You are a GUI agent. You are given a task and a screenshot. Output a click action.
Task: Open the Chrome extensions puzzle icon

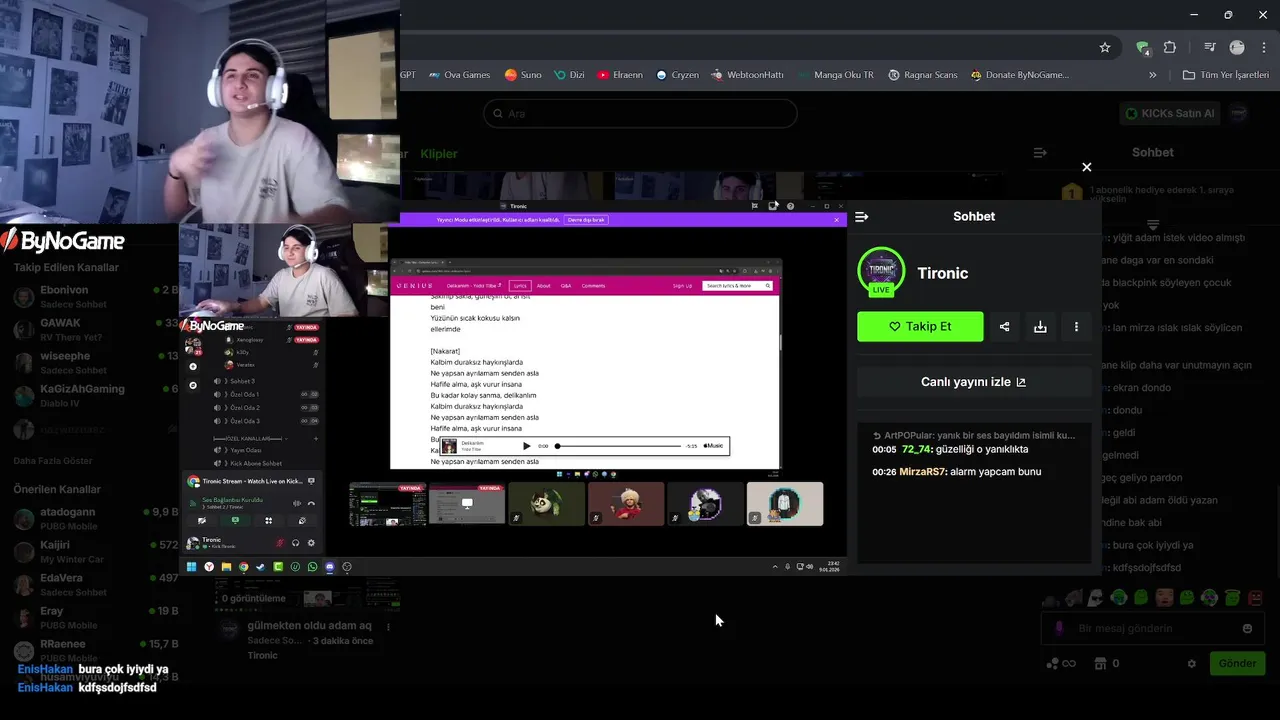tap(1170, 47)
